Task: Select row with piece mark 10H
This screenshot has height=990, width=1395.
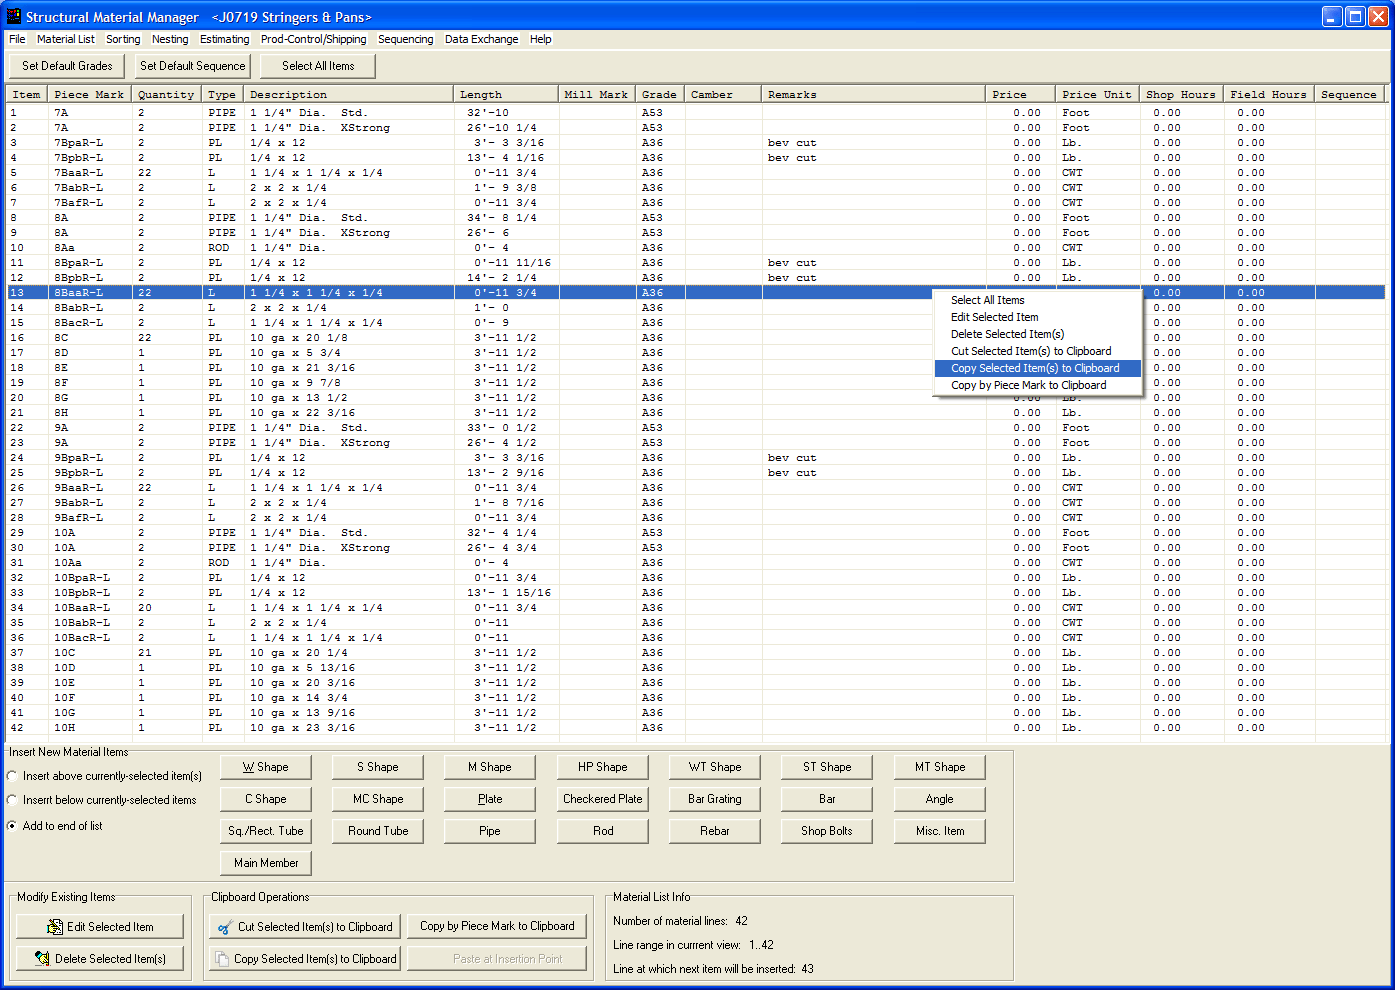Action: coord(696,728)
